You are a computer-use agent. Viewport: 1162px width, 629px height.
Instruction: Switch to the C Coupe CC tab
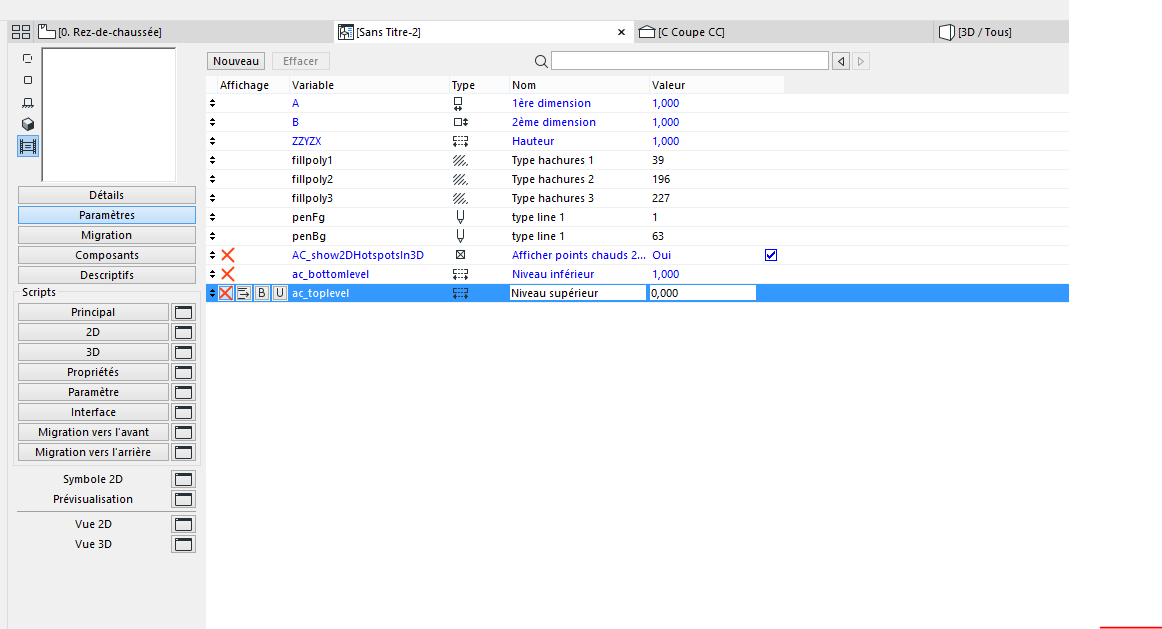point(690,32)
